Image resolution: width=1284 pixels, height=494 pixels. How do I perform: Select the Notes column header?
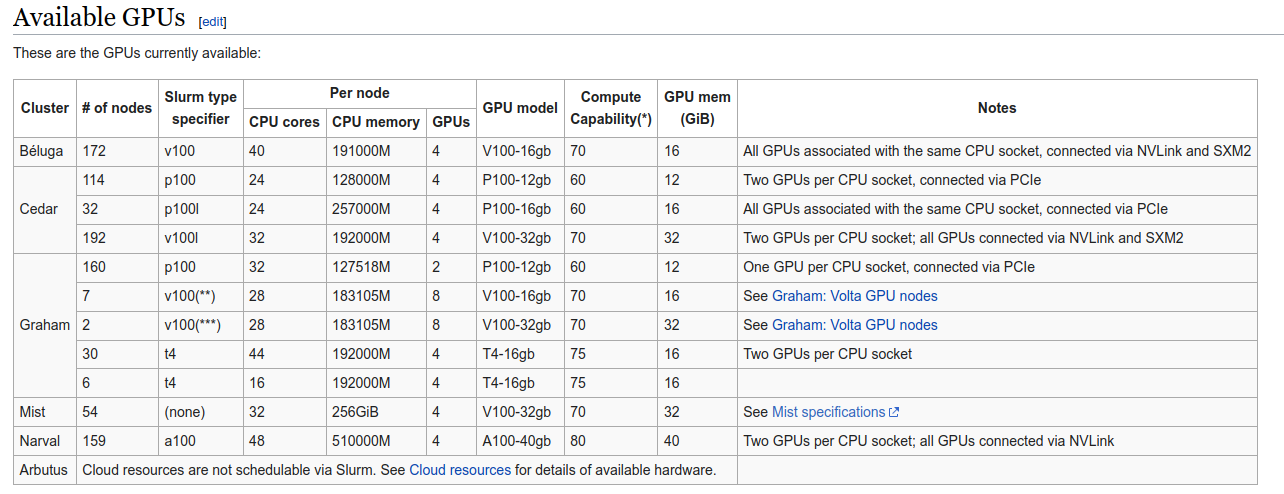point(996,108)
